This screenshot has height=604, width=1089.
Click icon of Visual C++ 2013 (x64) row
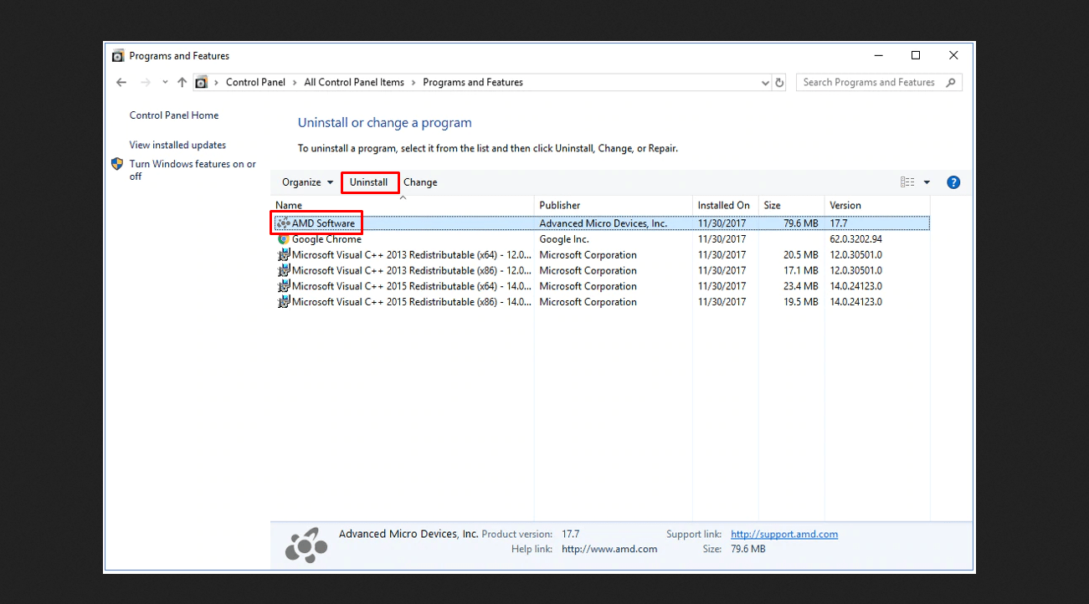click(x=283, y=255)
